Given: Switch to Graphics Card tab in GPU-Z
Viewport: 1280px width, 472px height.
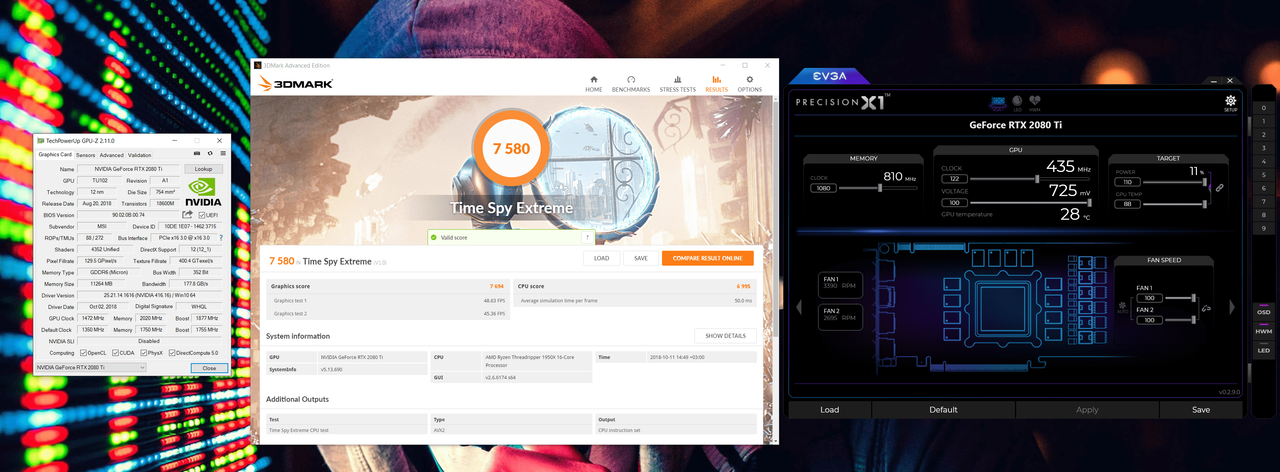Looking at the screenshot, I should tap(55, 155).
